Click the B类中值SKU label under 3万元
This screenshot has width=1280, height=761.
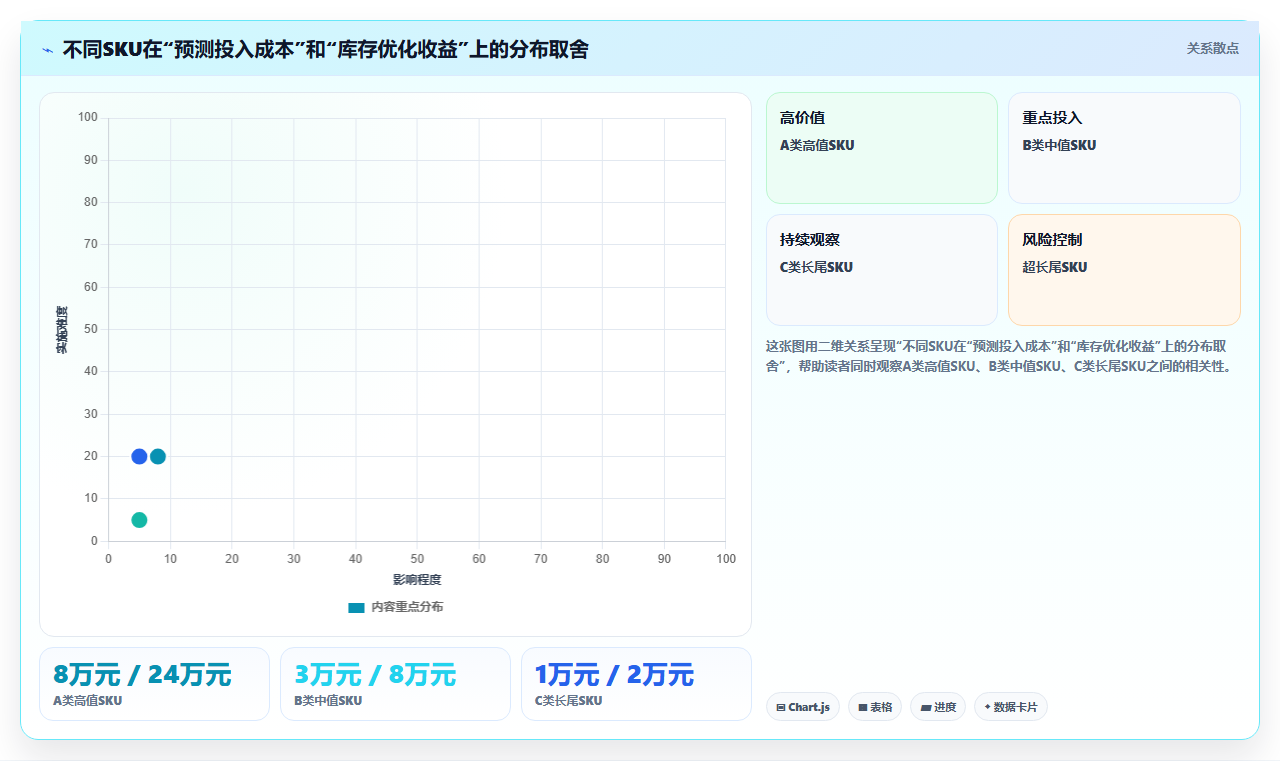pos(328,701)
